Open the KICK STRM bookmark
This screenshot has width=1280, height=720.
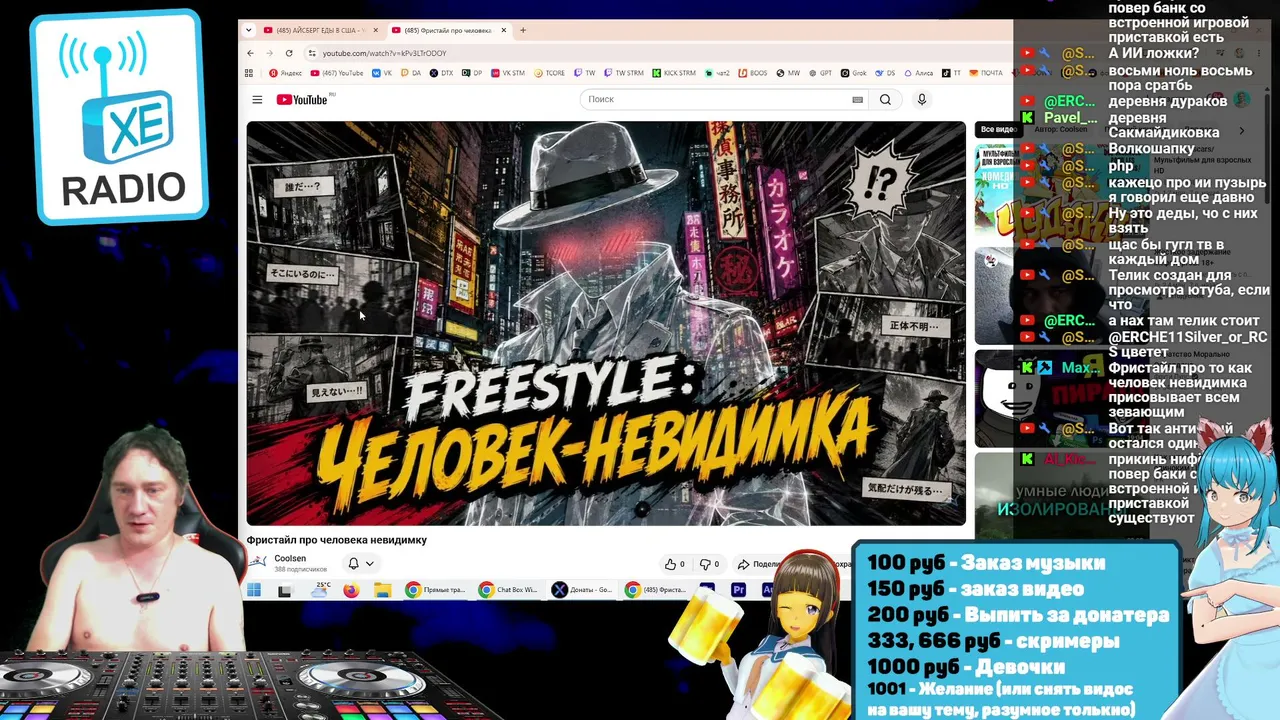coord(673,73)
